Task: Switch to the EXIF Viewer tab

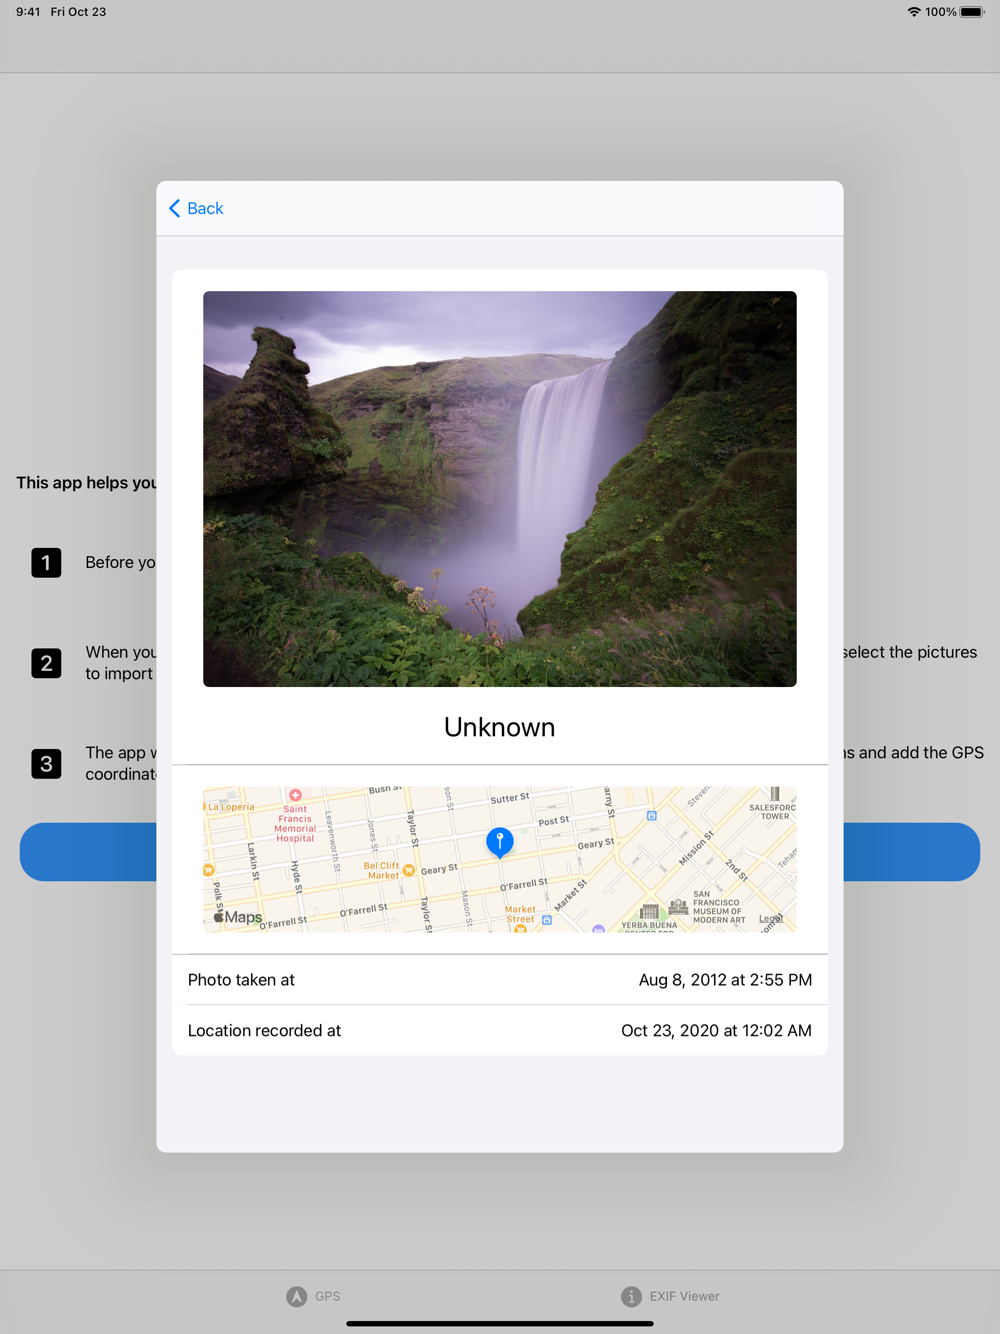Action: (x=670, y=1296)
